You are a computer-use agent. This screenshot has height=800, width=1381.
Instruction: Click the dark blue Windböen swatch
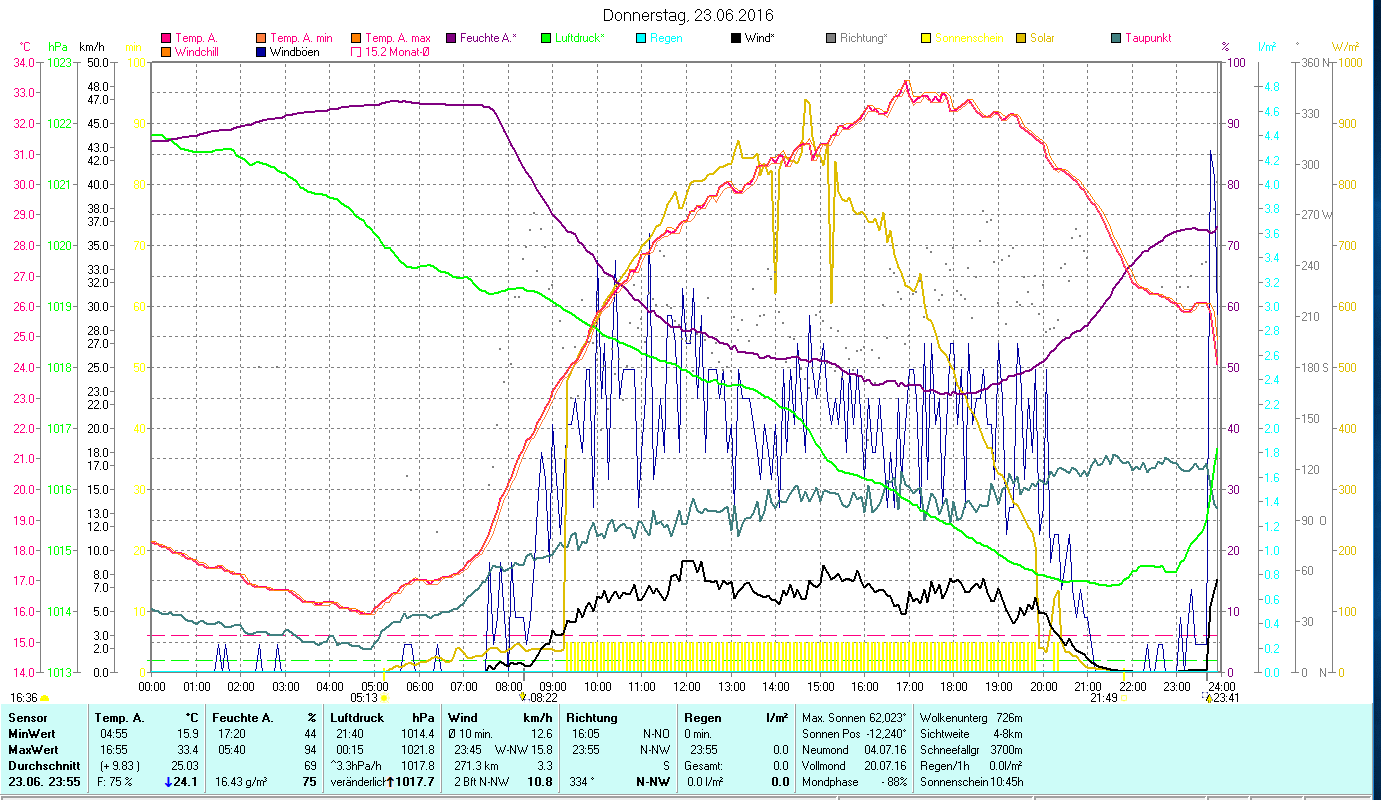(261, 52)
